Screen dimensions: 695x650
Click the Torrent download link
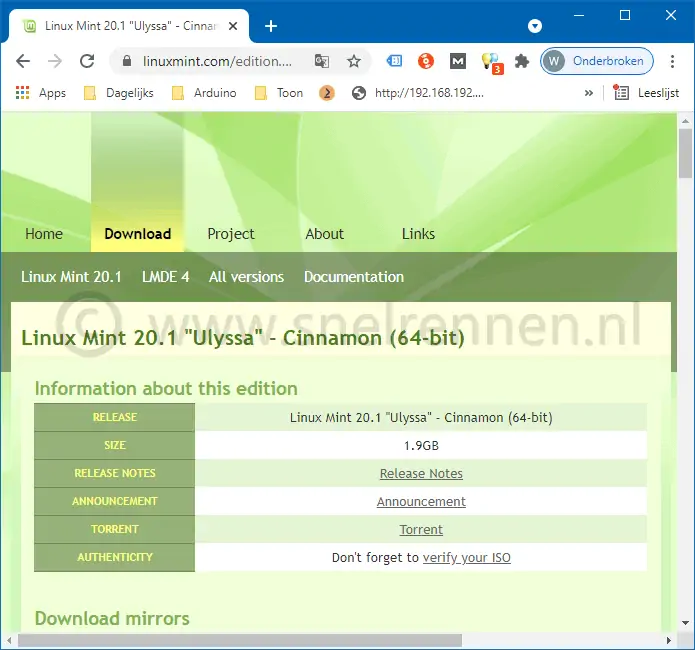(x=421, y=529)
